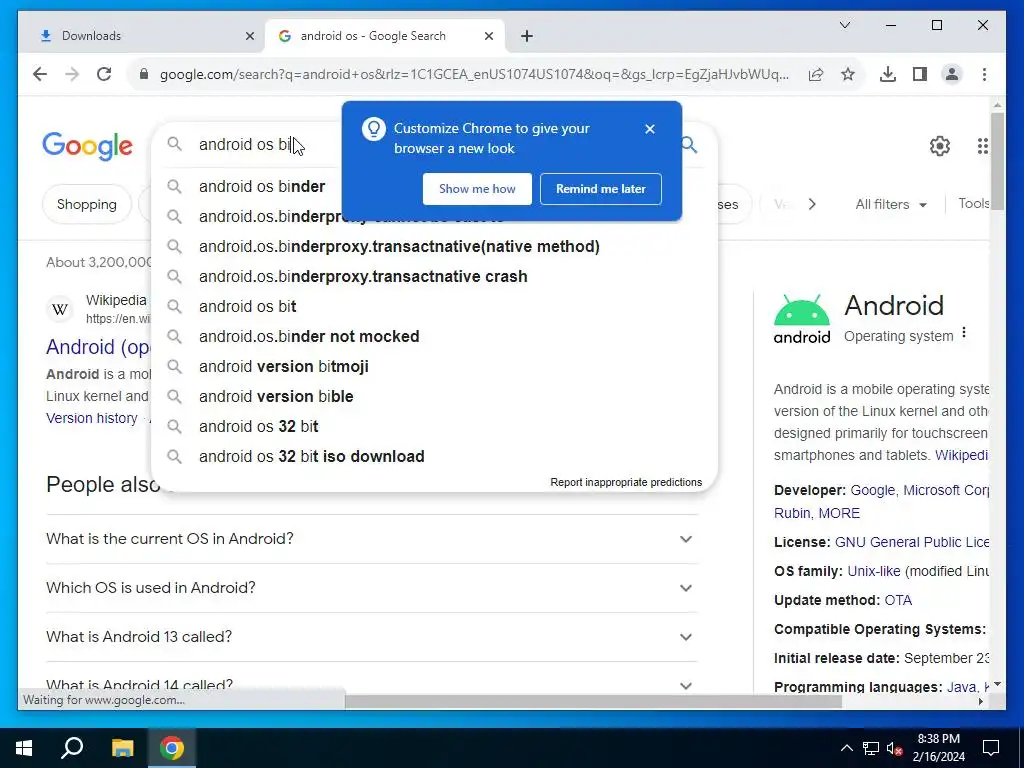
Task: Open Windows taskbar search
Action: click(x=72, y=748)
